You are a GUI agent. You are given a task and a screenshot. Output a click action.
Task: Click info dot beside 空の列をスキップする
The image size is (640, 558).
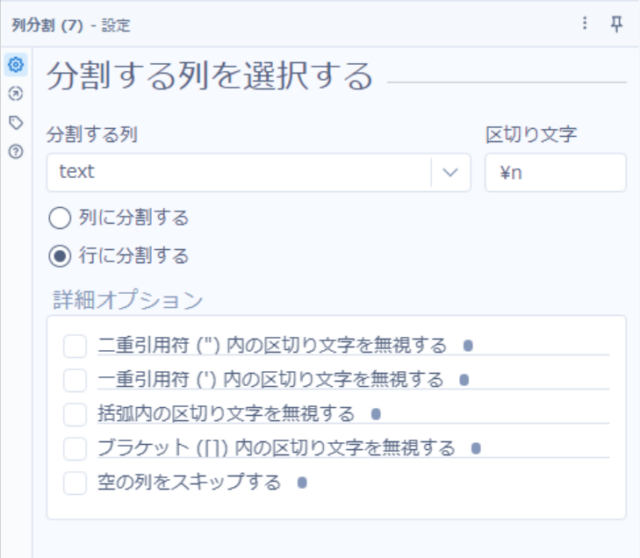click(302, 483)
